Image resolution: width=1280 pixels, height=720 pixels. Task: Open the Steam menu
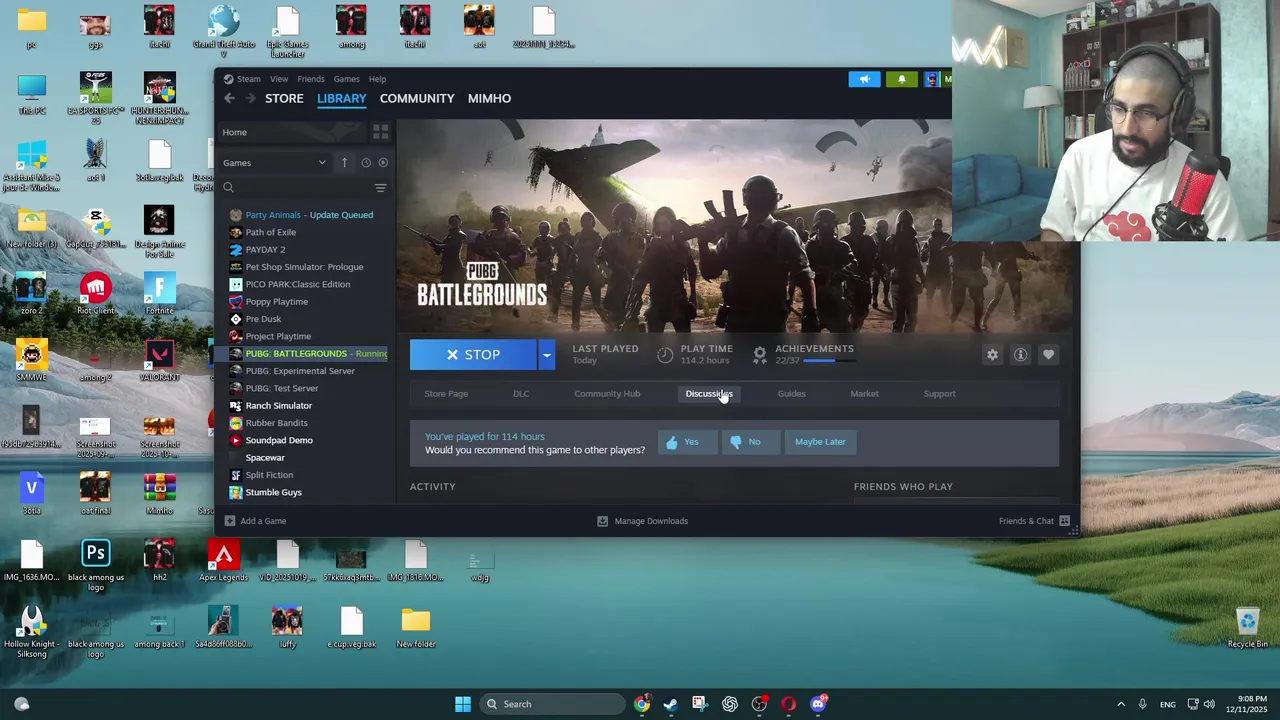click(x=248, y=79)
